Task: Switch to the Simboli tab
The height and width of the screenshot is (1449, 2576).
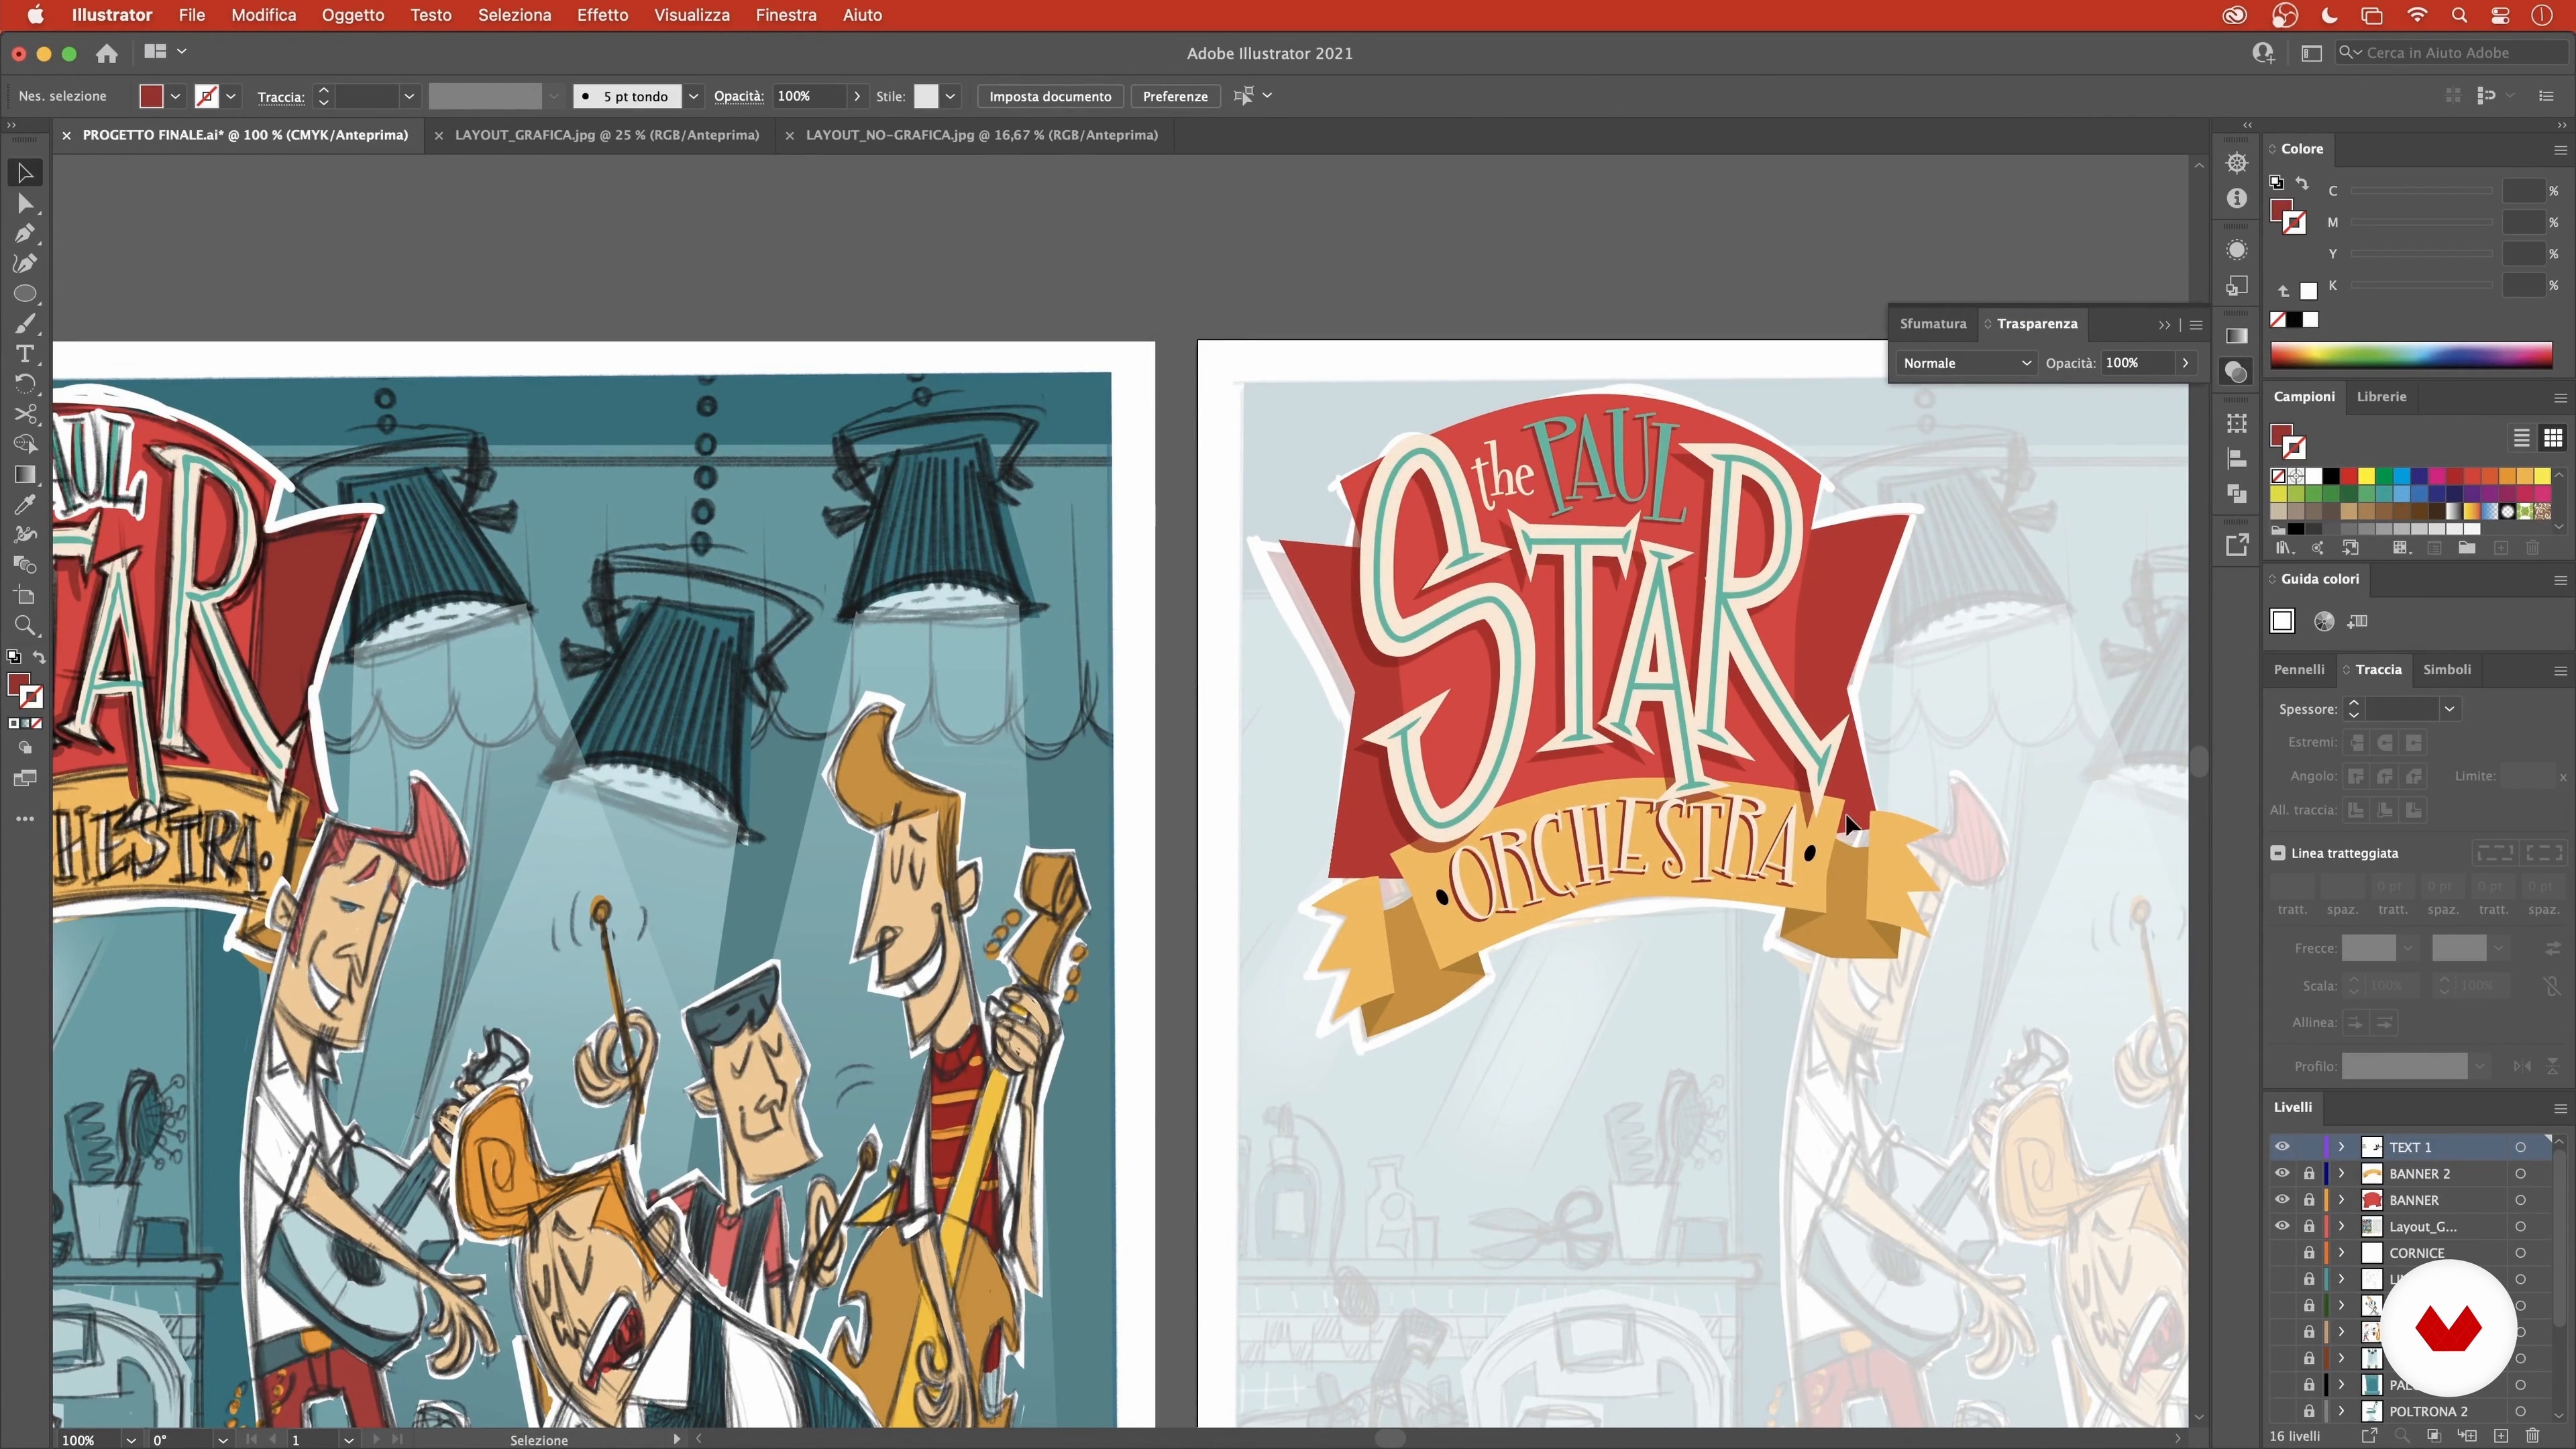Action: click(2447, 670)
